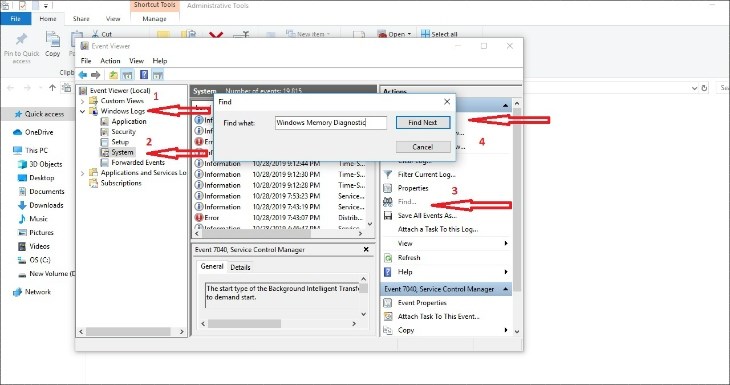Click Select all in Explorer ribbon

coord(439,34)
